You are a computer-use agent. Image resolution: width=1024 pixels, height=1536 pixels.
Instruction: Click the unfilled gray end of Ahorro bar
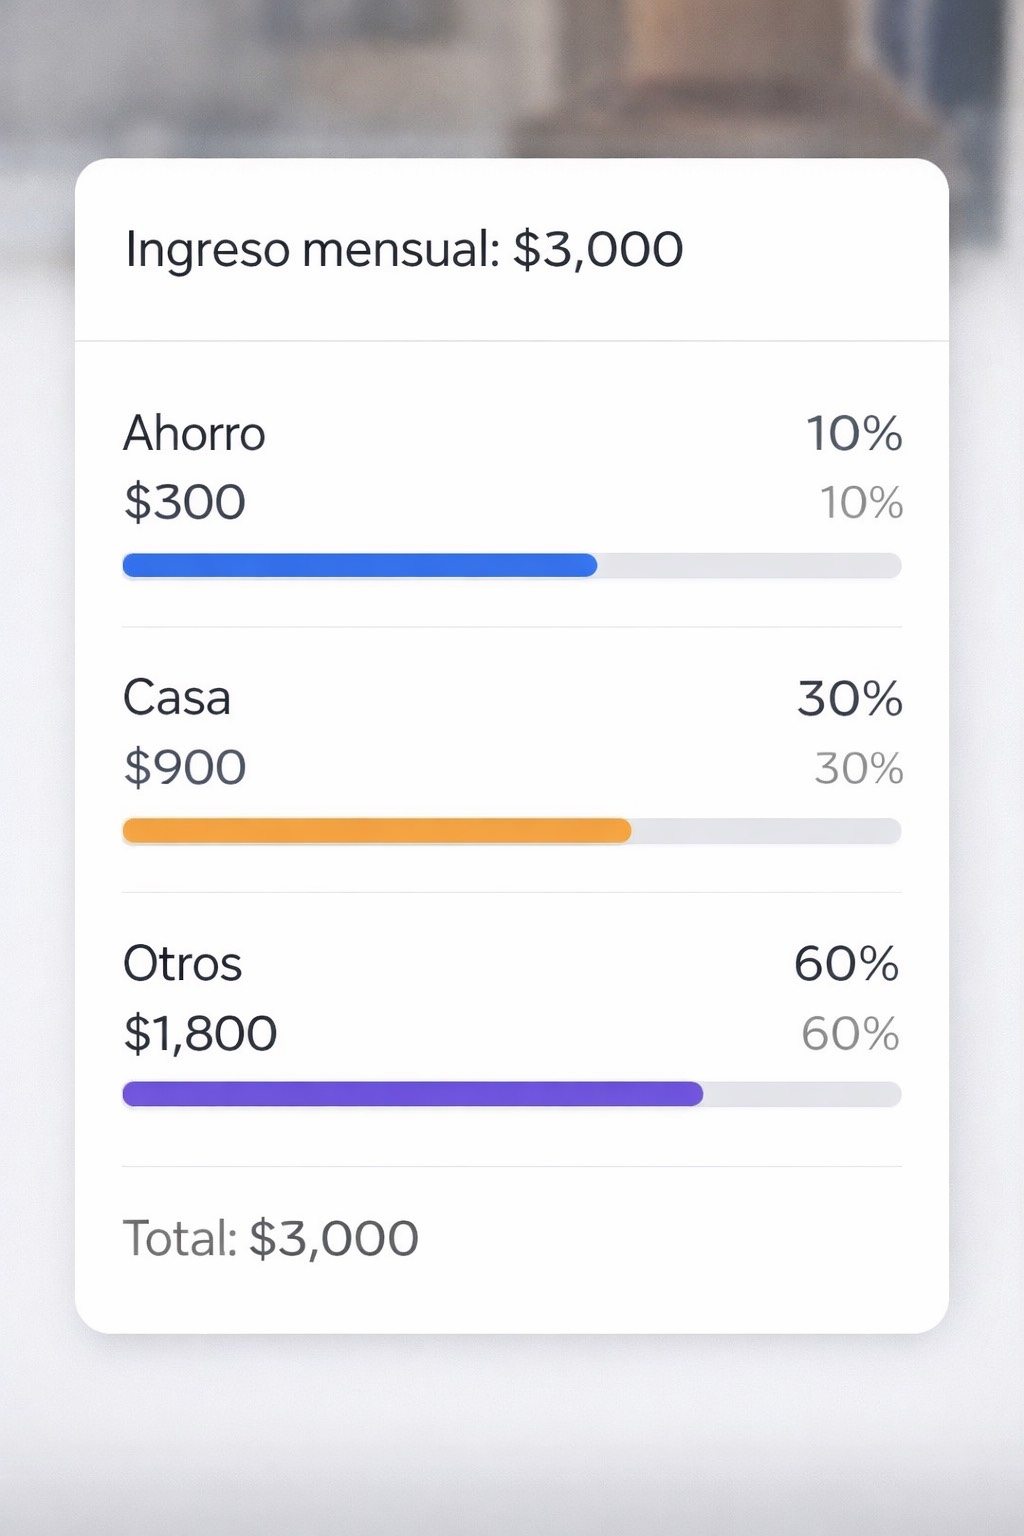point(750,566)
